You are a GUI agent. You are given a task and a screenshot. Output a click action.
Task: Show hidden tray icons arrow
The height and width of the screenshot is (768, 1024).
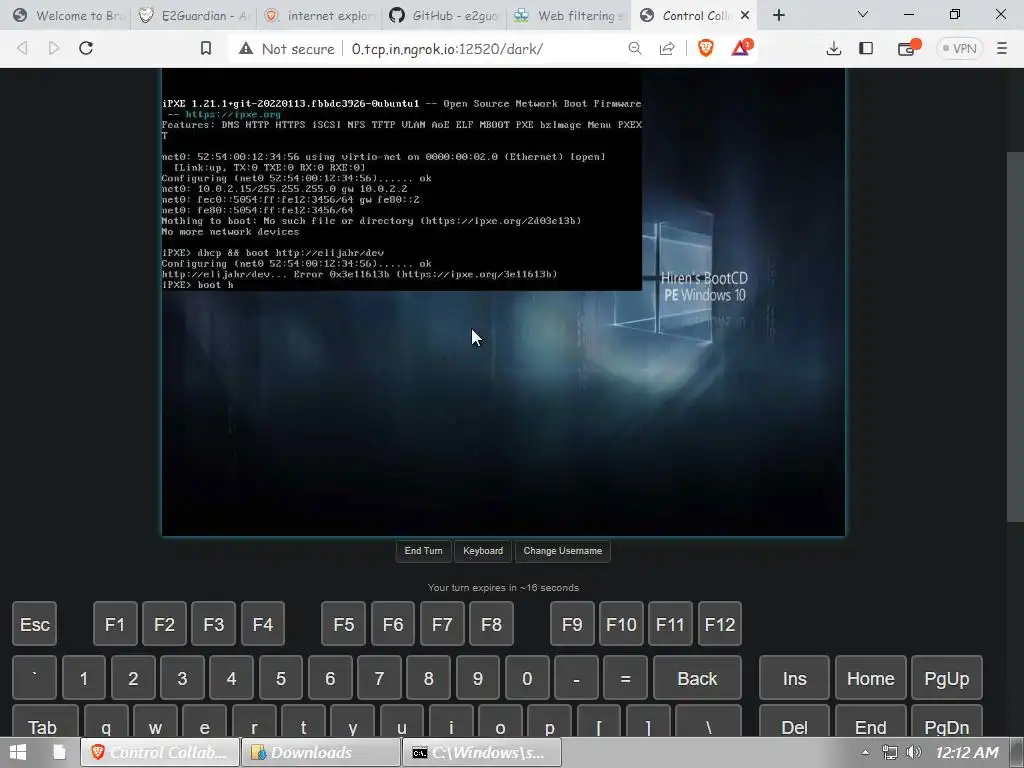(865, 752)
